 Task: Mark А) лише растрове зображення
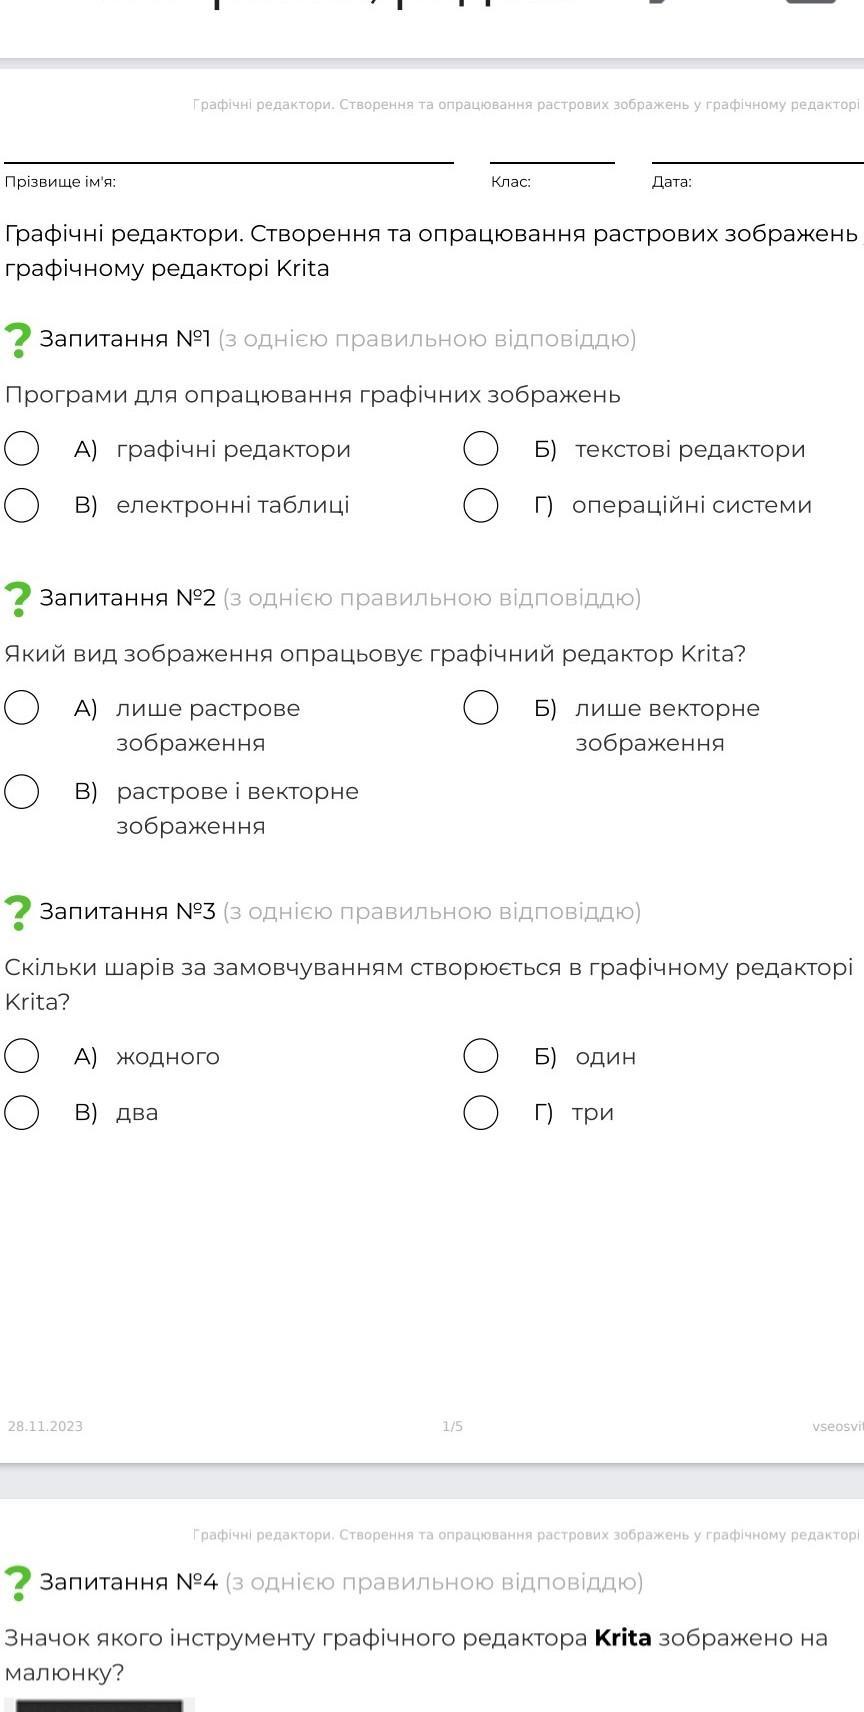point(22,707)
